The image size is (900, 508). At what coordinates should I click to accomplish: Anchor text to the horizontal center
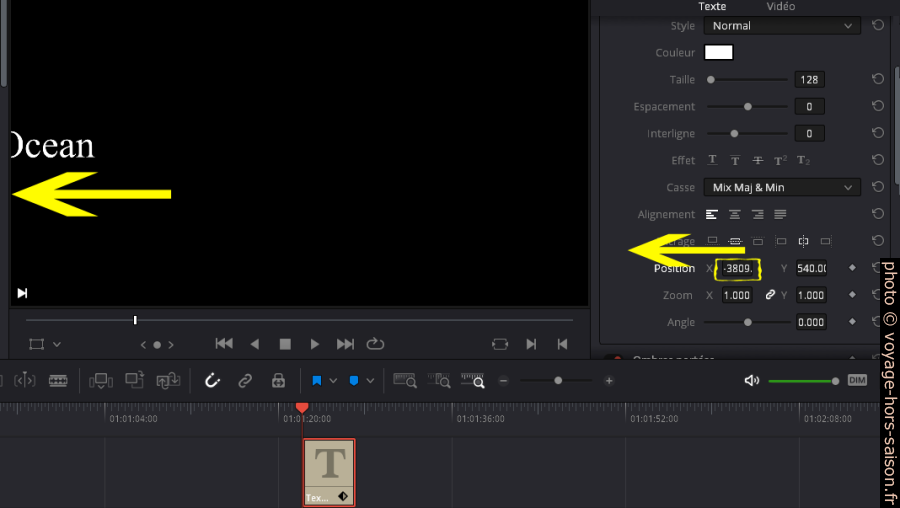(x=804, y=241)
